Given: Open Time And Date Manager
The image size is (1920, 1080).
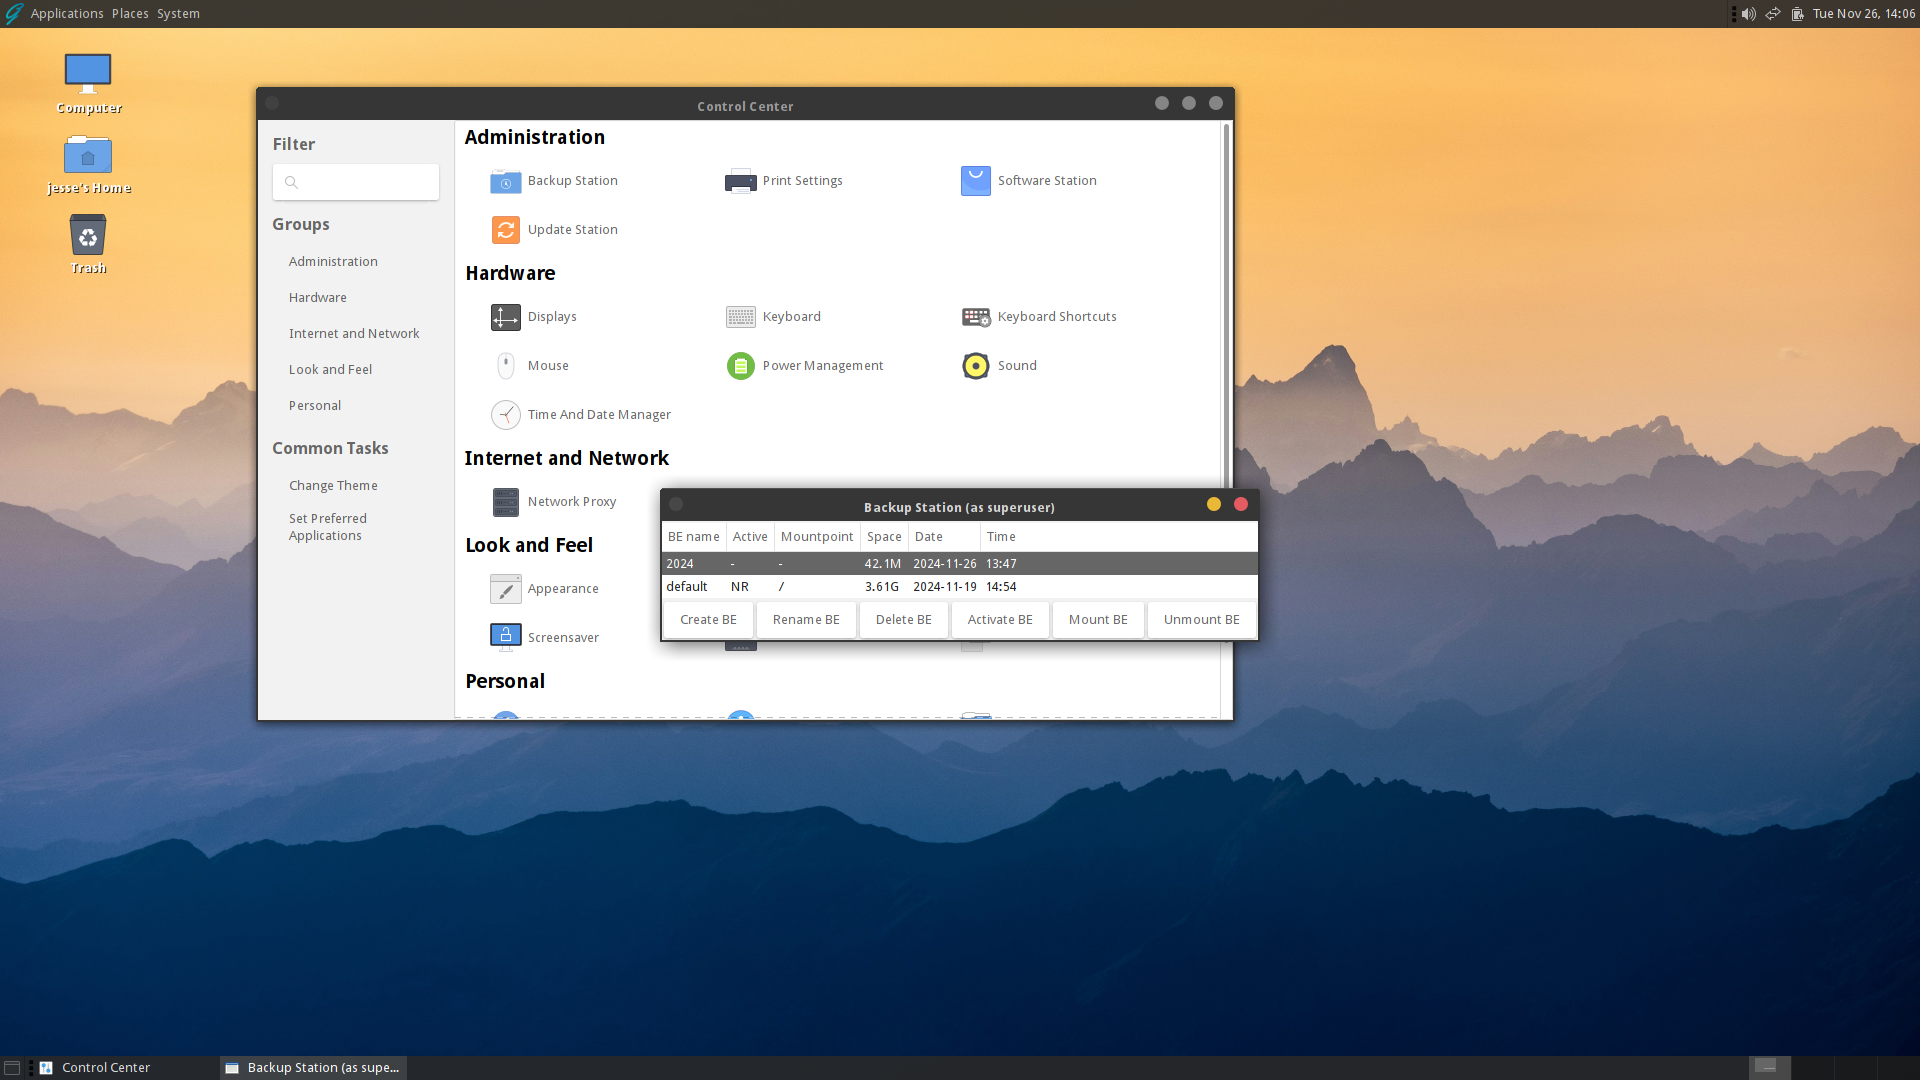Looking at the screenshot, I should [581, 415].
